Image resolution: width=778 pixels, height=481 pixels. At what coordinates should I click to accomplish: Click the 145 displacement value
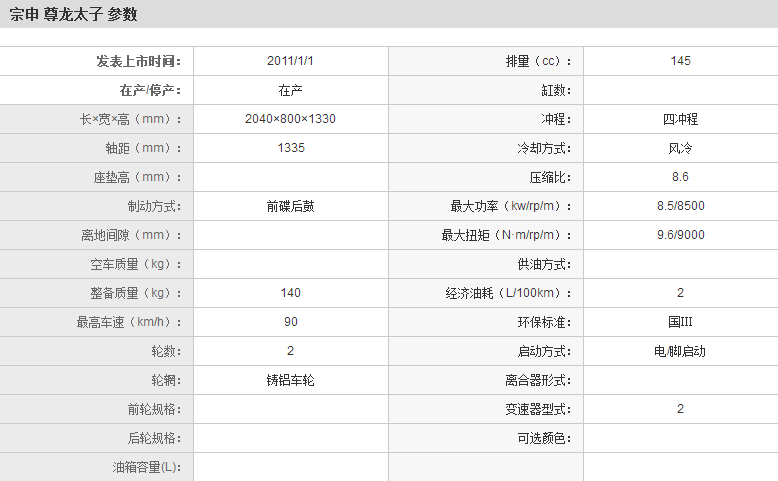[x=680, y=61]
